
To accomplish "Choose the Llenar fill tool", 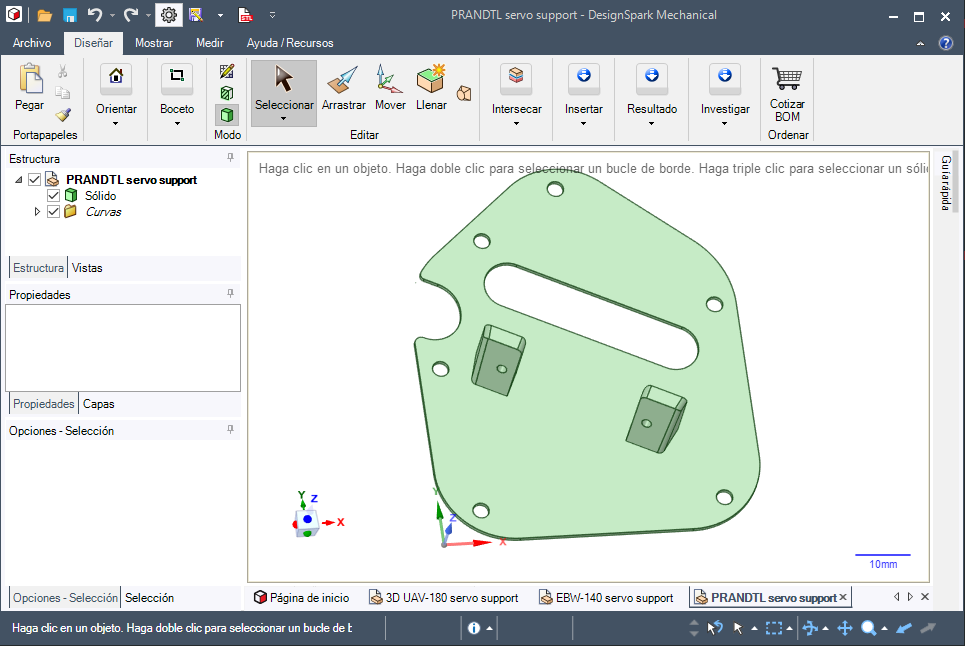I will pyautogui.click(x=431, y=87).
